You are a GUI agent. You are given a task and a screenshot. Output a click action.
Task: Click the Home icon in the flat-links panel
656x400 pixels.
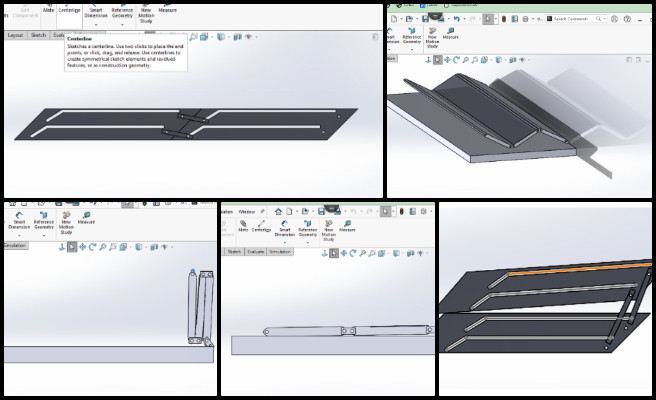pyautogui.click(x=278, y=212)
